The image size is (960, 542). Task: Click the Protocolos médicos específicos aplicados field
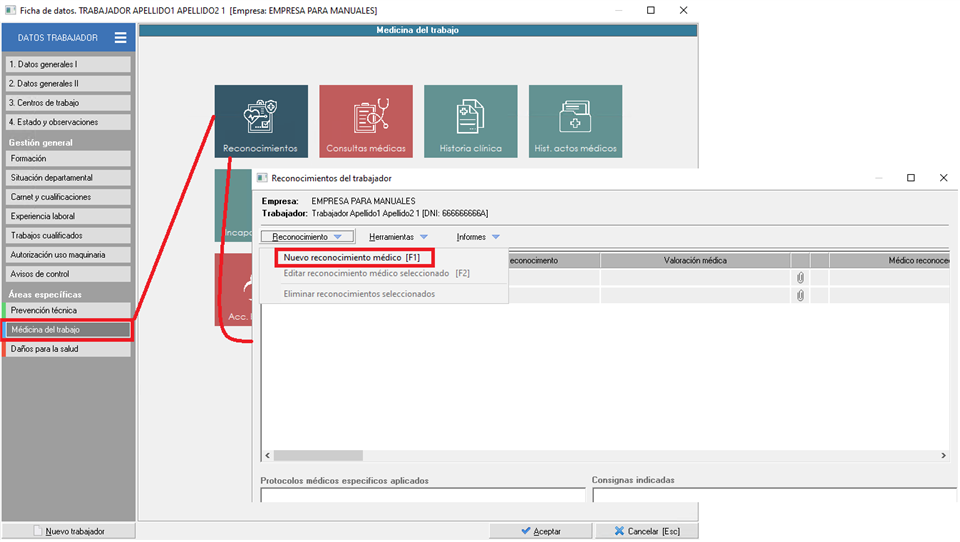pyautogui.click(x=422, y=495)
